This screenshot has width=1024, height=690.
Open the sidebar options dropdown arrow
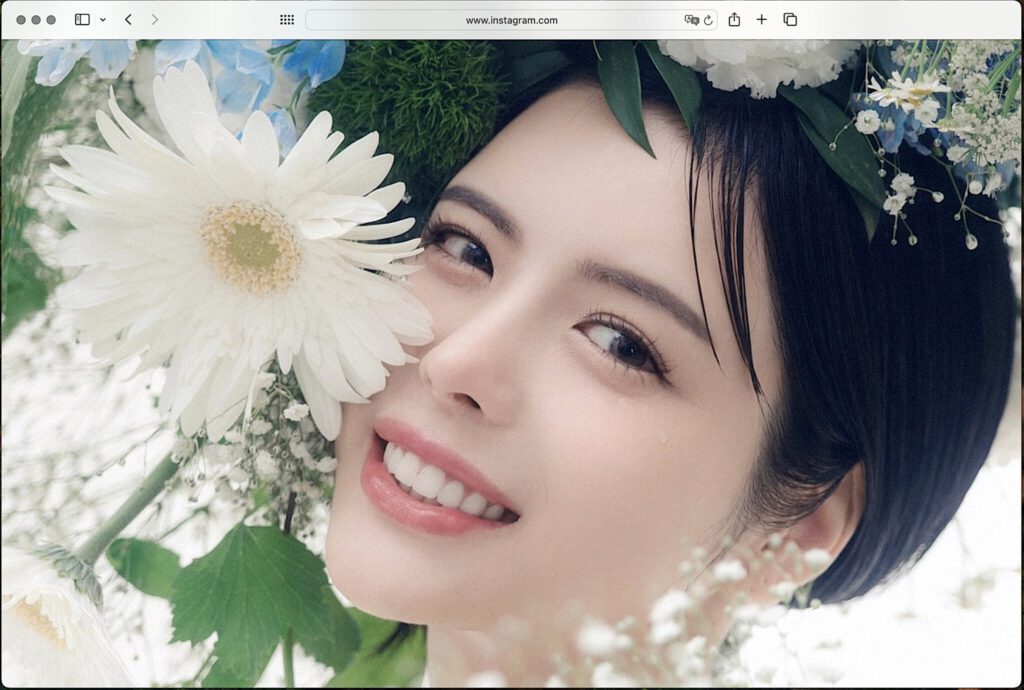pos(103,20)
